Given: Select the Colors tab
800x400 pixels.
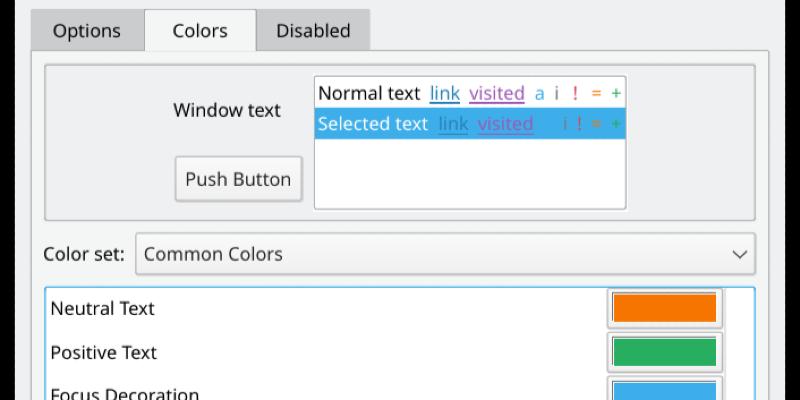Looking at the screenshot, I should [x=200, y=31].
